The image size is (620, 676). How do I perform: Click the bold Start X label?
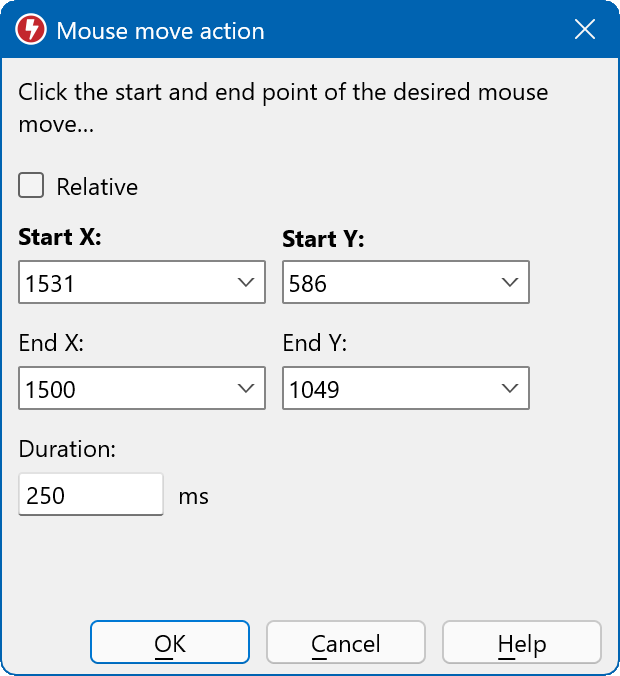click(x=60, y=238)
